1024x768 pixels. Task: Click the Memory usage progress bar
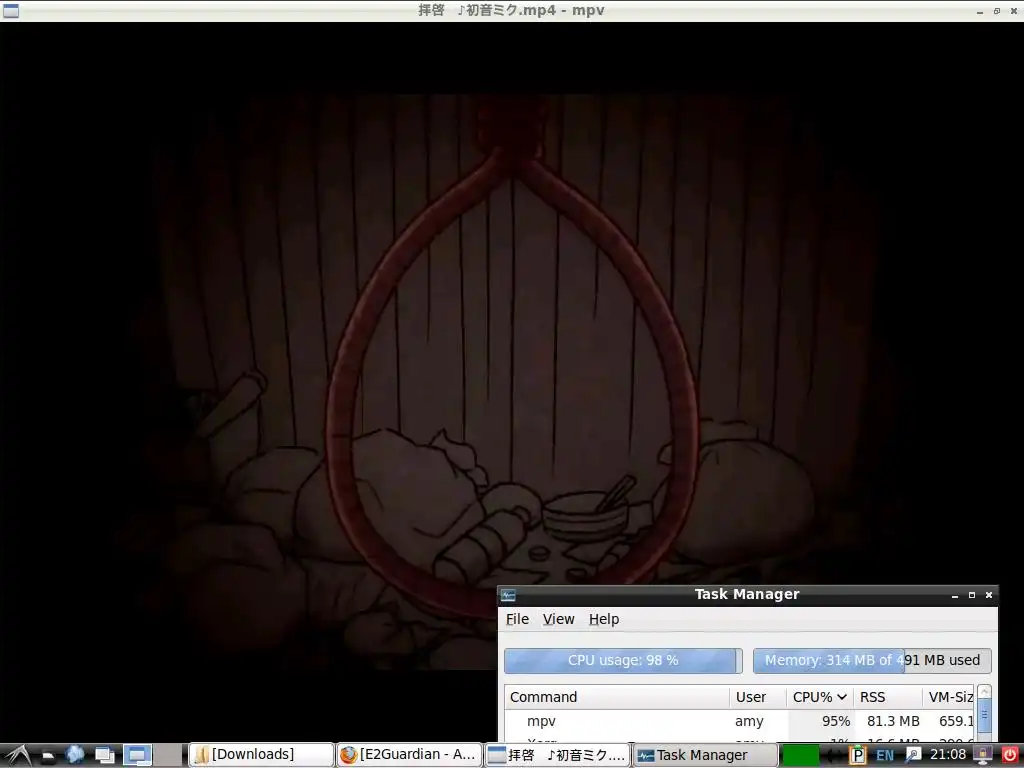[872, 660]
